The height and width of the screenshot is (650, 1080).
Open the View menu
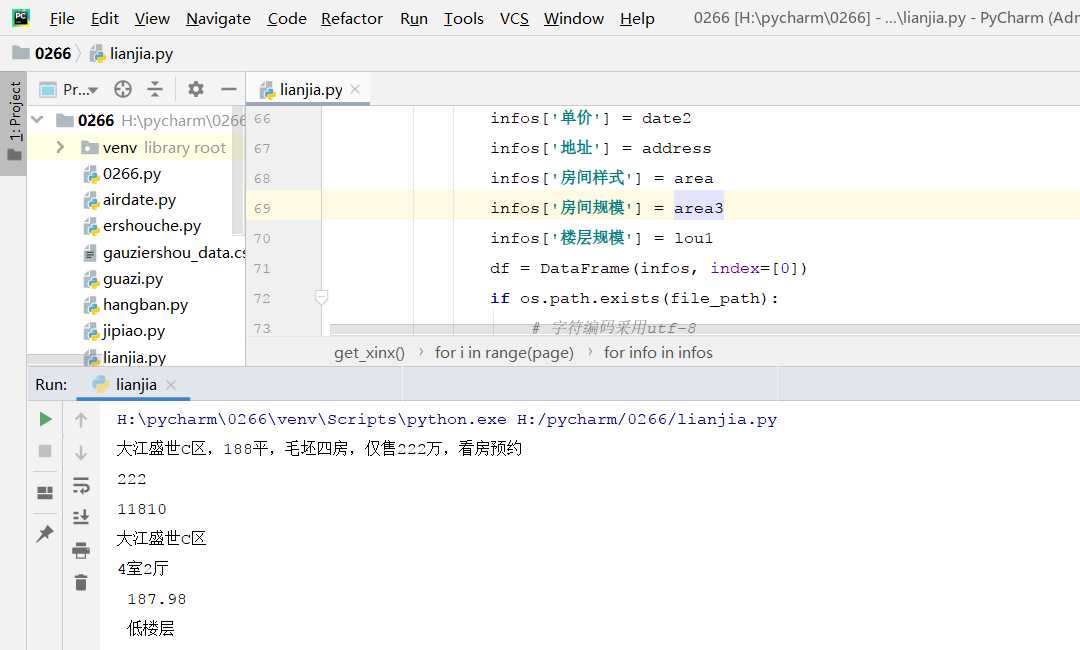152,19
